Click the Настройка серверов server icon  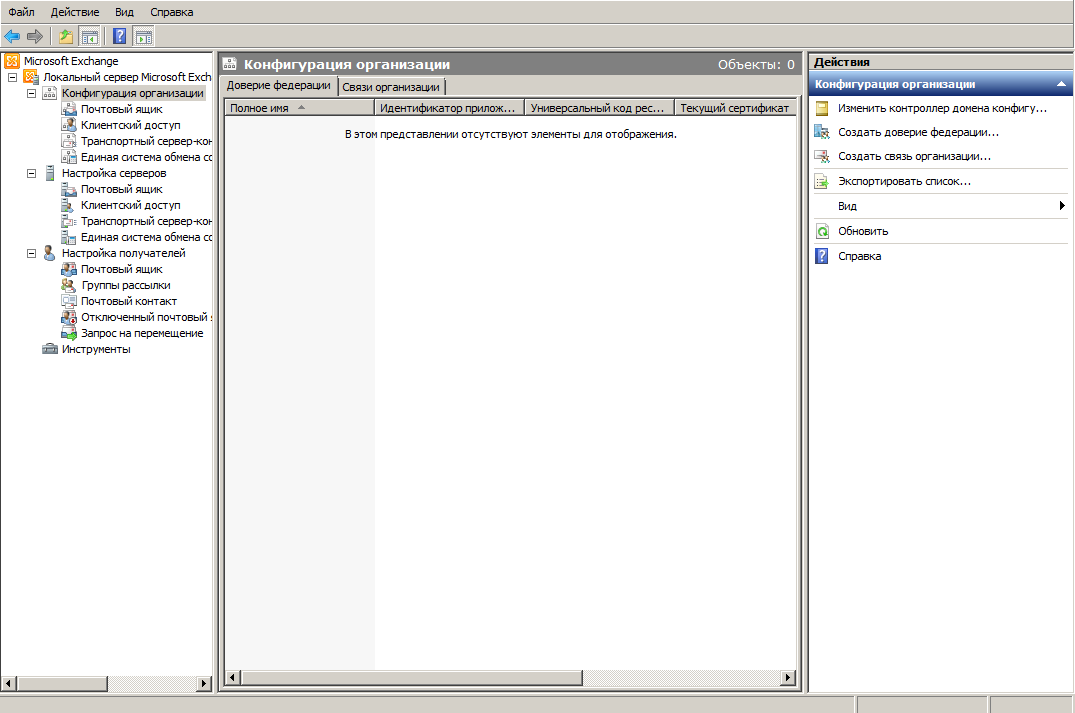pyautogui.click(x=50, y=173)
